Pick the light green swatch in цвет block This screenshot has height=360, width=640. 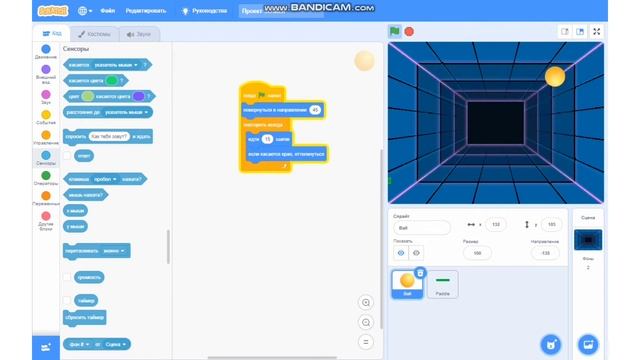[x=87, y=96]
